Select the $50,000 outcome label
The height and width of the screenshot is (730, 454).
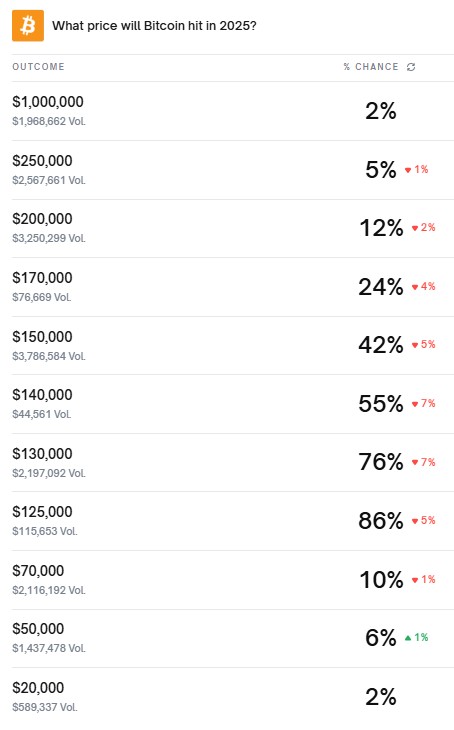(x=38, y=629)
